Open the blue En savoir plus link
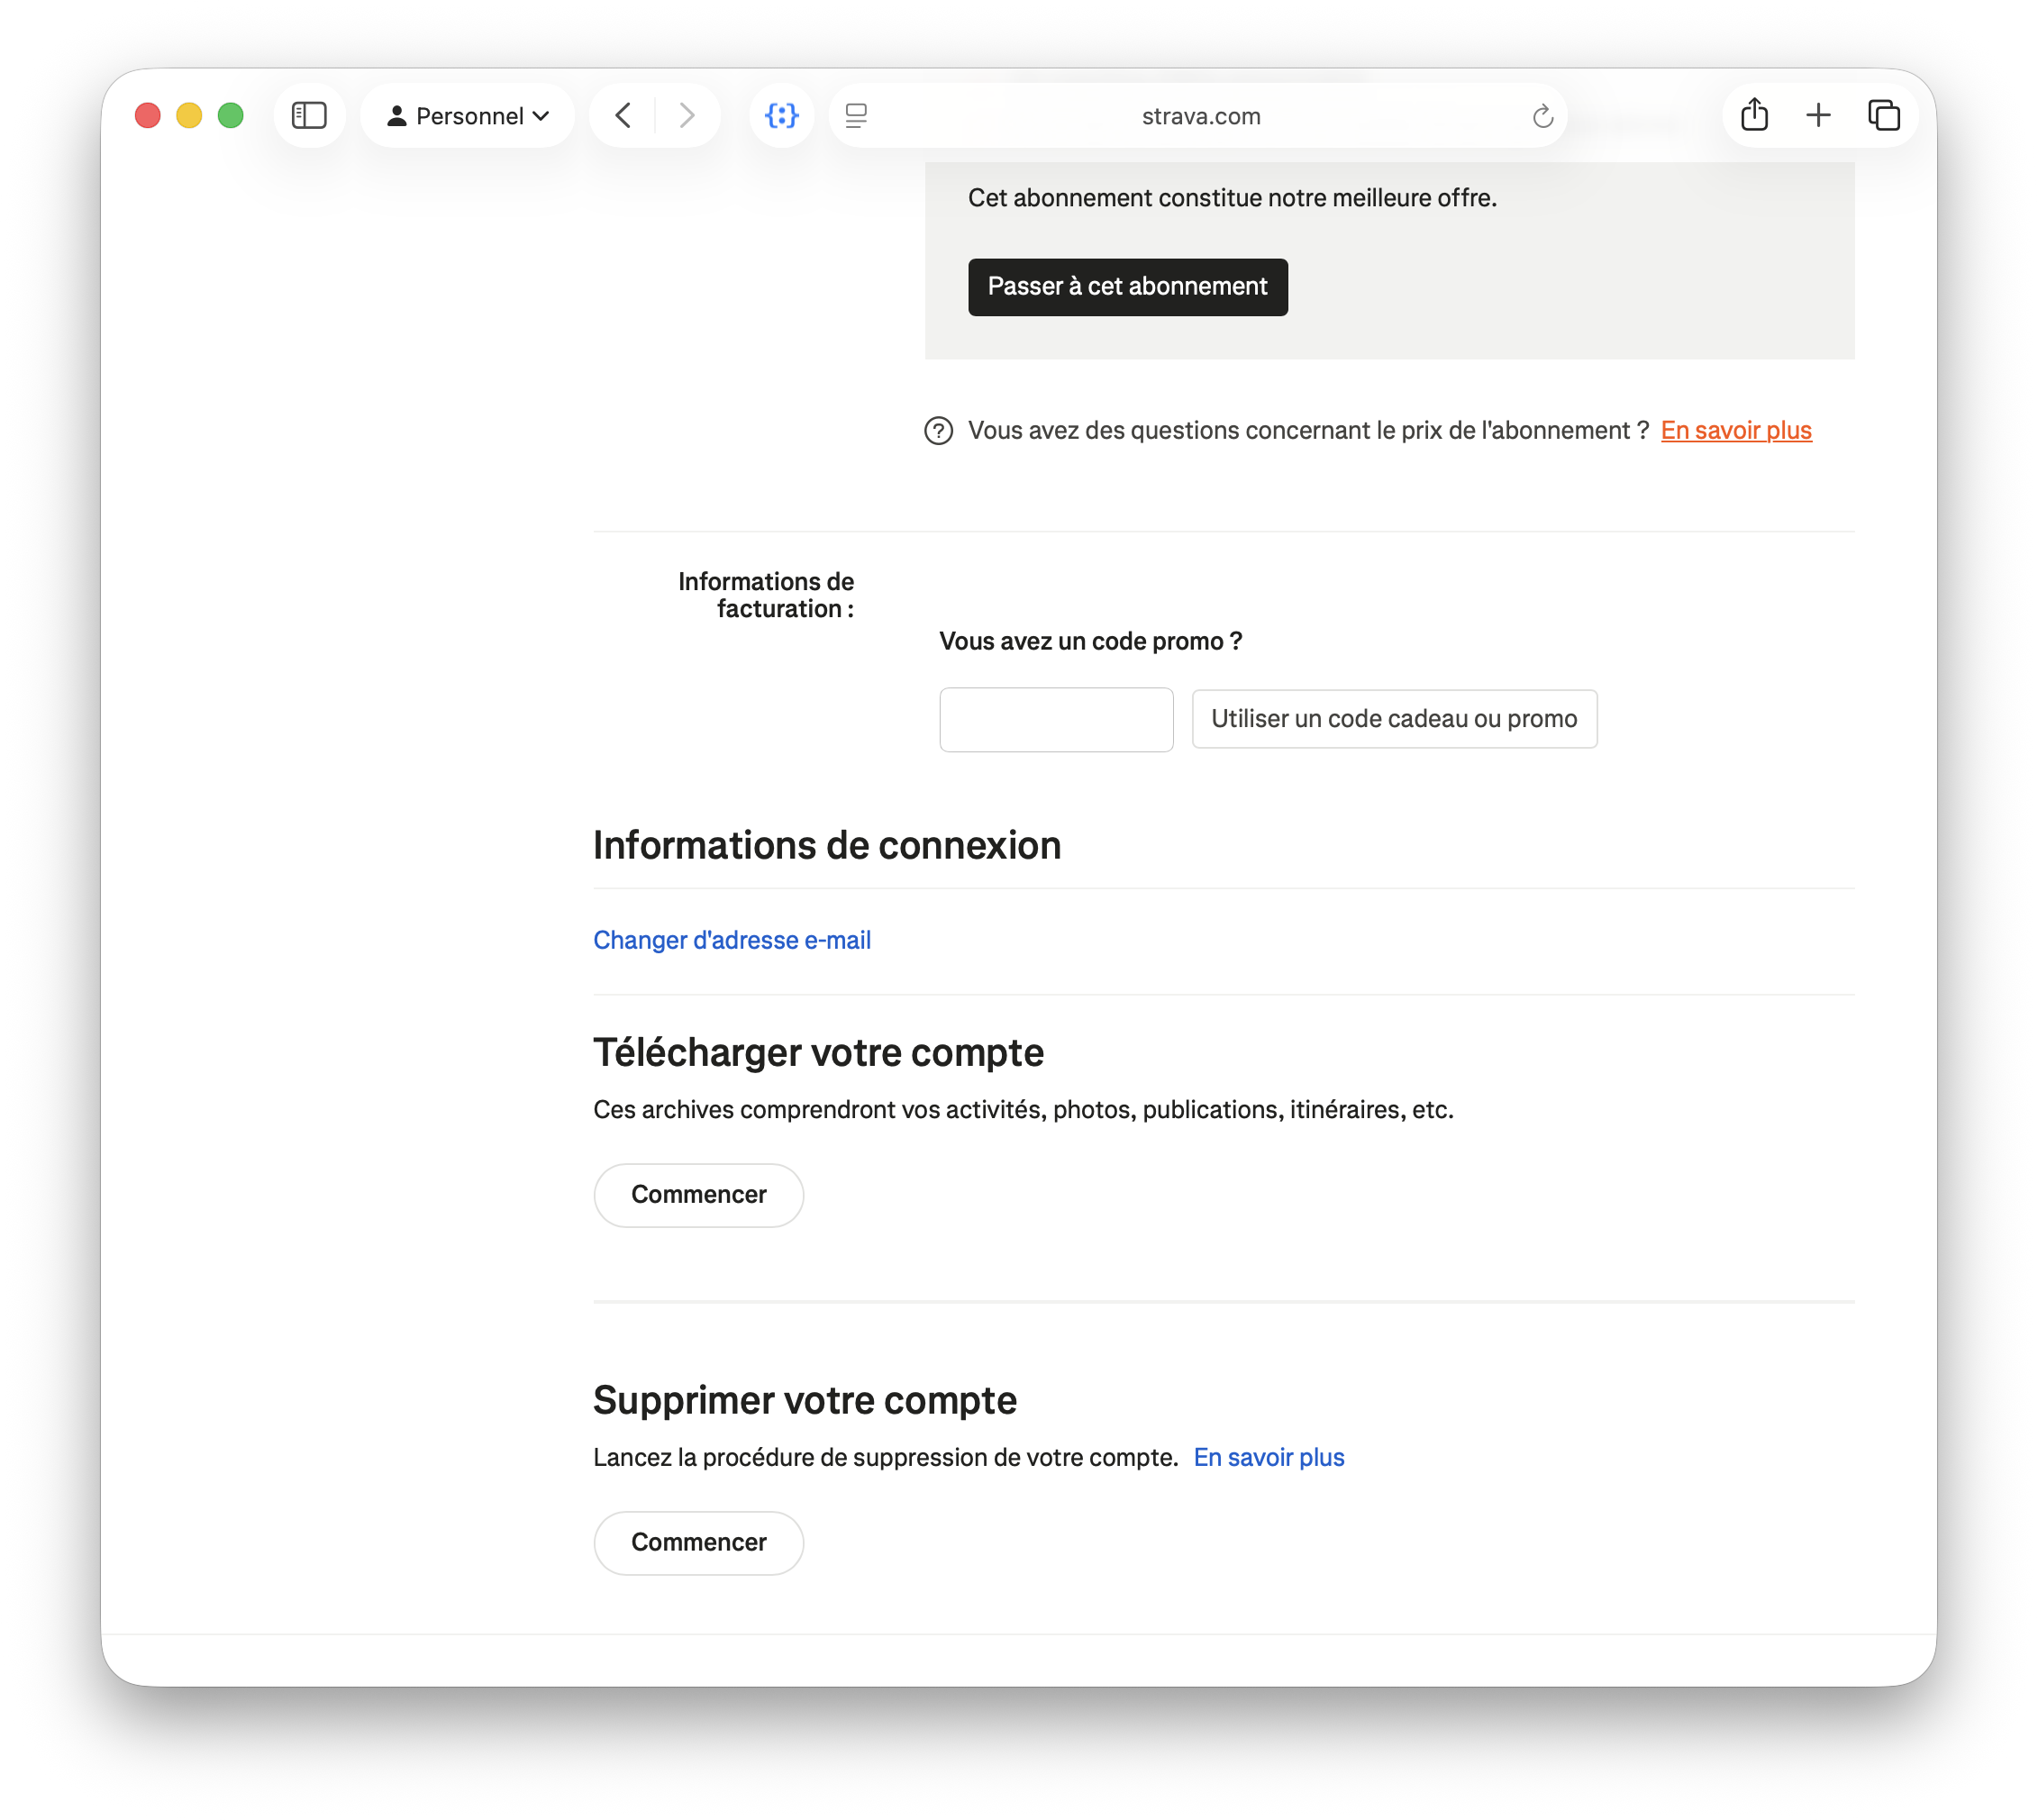This screenshot has height=1820, width=2038. click(x=1269, y=1457)
